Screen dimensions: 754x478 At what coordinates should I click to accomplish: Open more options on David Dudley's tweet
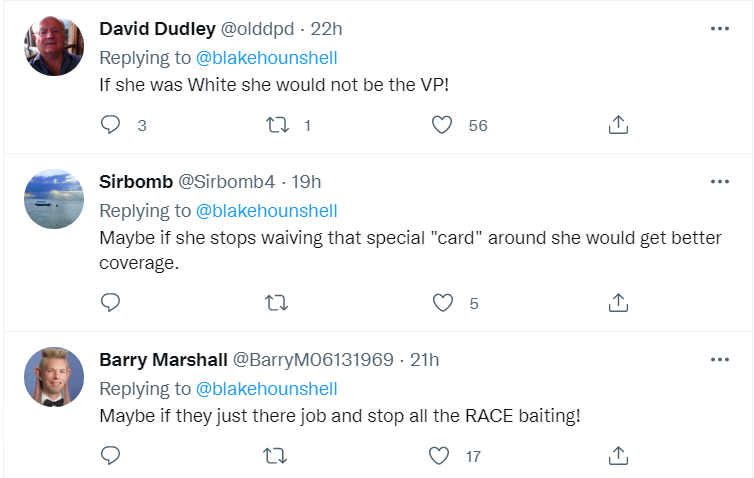click(719, 29)
